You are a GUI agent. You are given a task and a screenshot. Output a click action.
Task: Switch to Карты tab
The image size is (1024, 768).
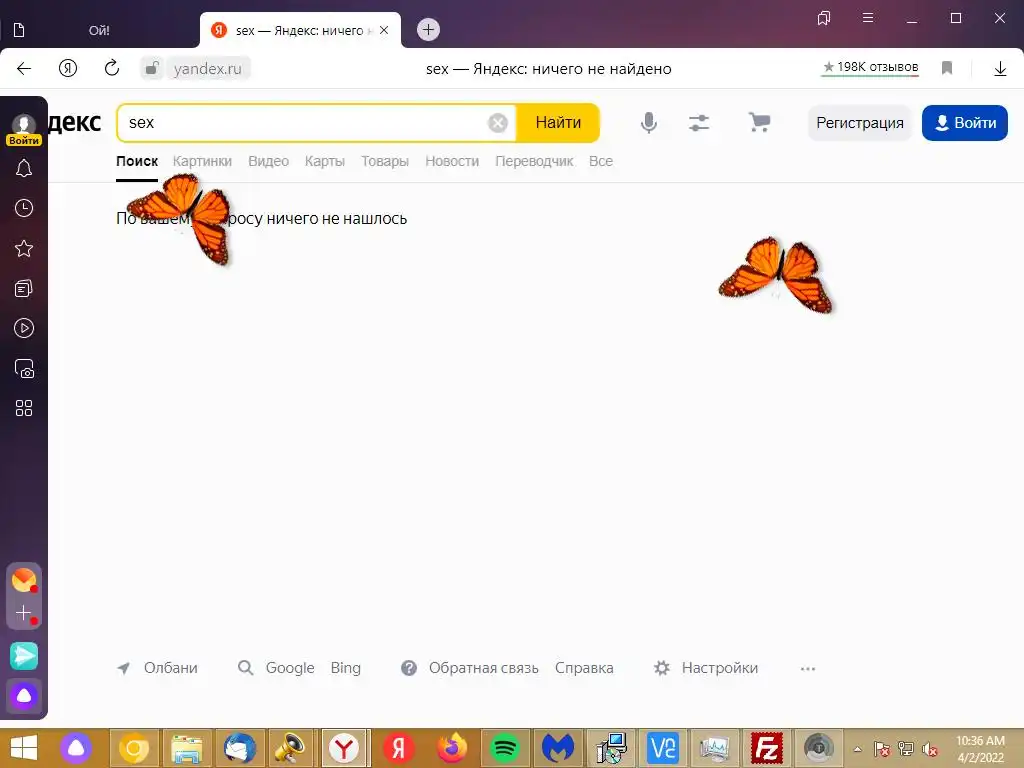click(325, 161)
